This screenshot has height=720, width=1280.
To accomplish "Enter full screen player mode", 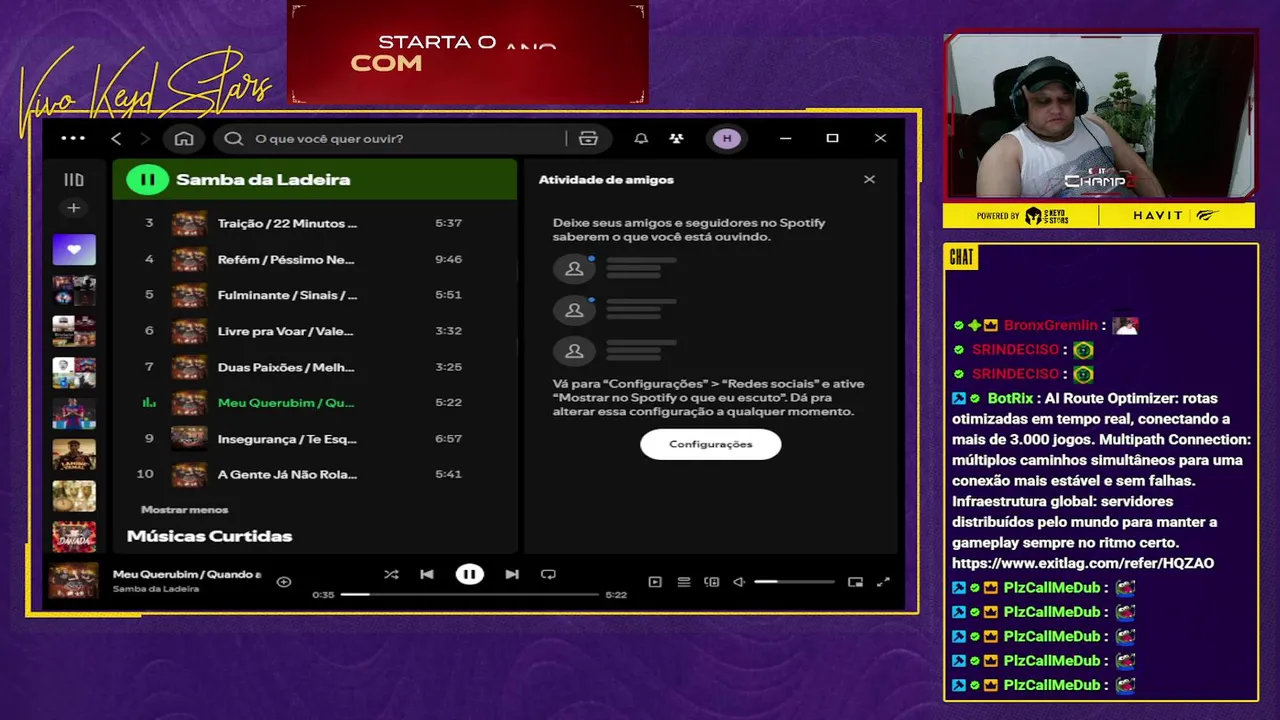I will point(883,581).
